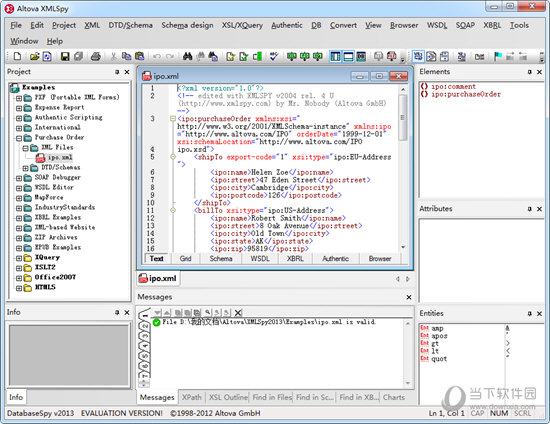The width and height of the screenshot is (550, 424).
Task: Close the Messages panel
Action: pyautogui.click(x=409, y=297)
